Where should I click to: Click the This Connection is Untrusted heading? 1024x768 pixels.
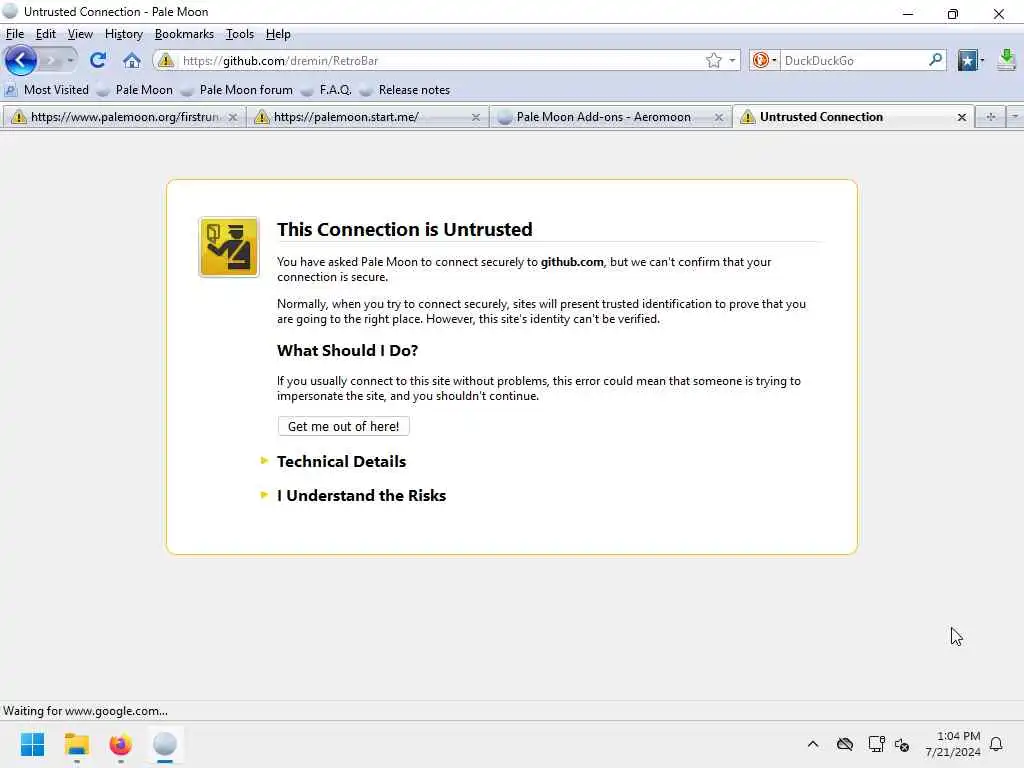click(404, 229)
